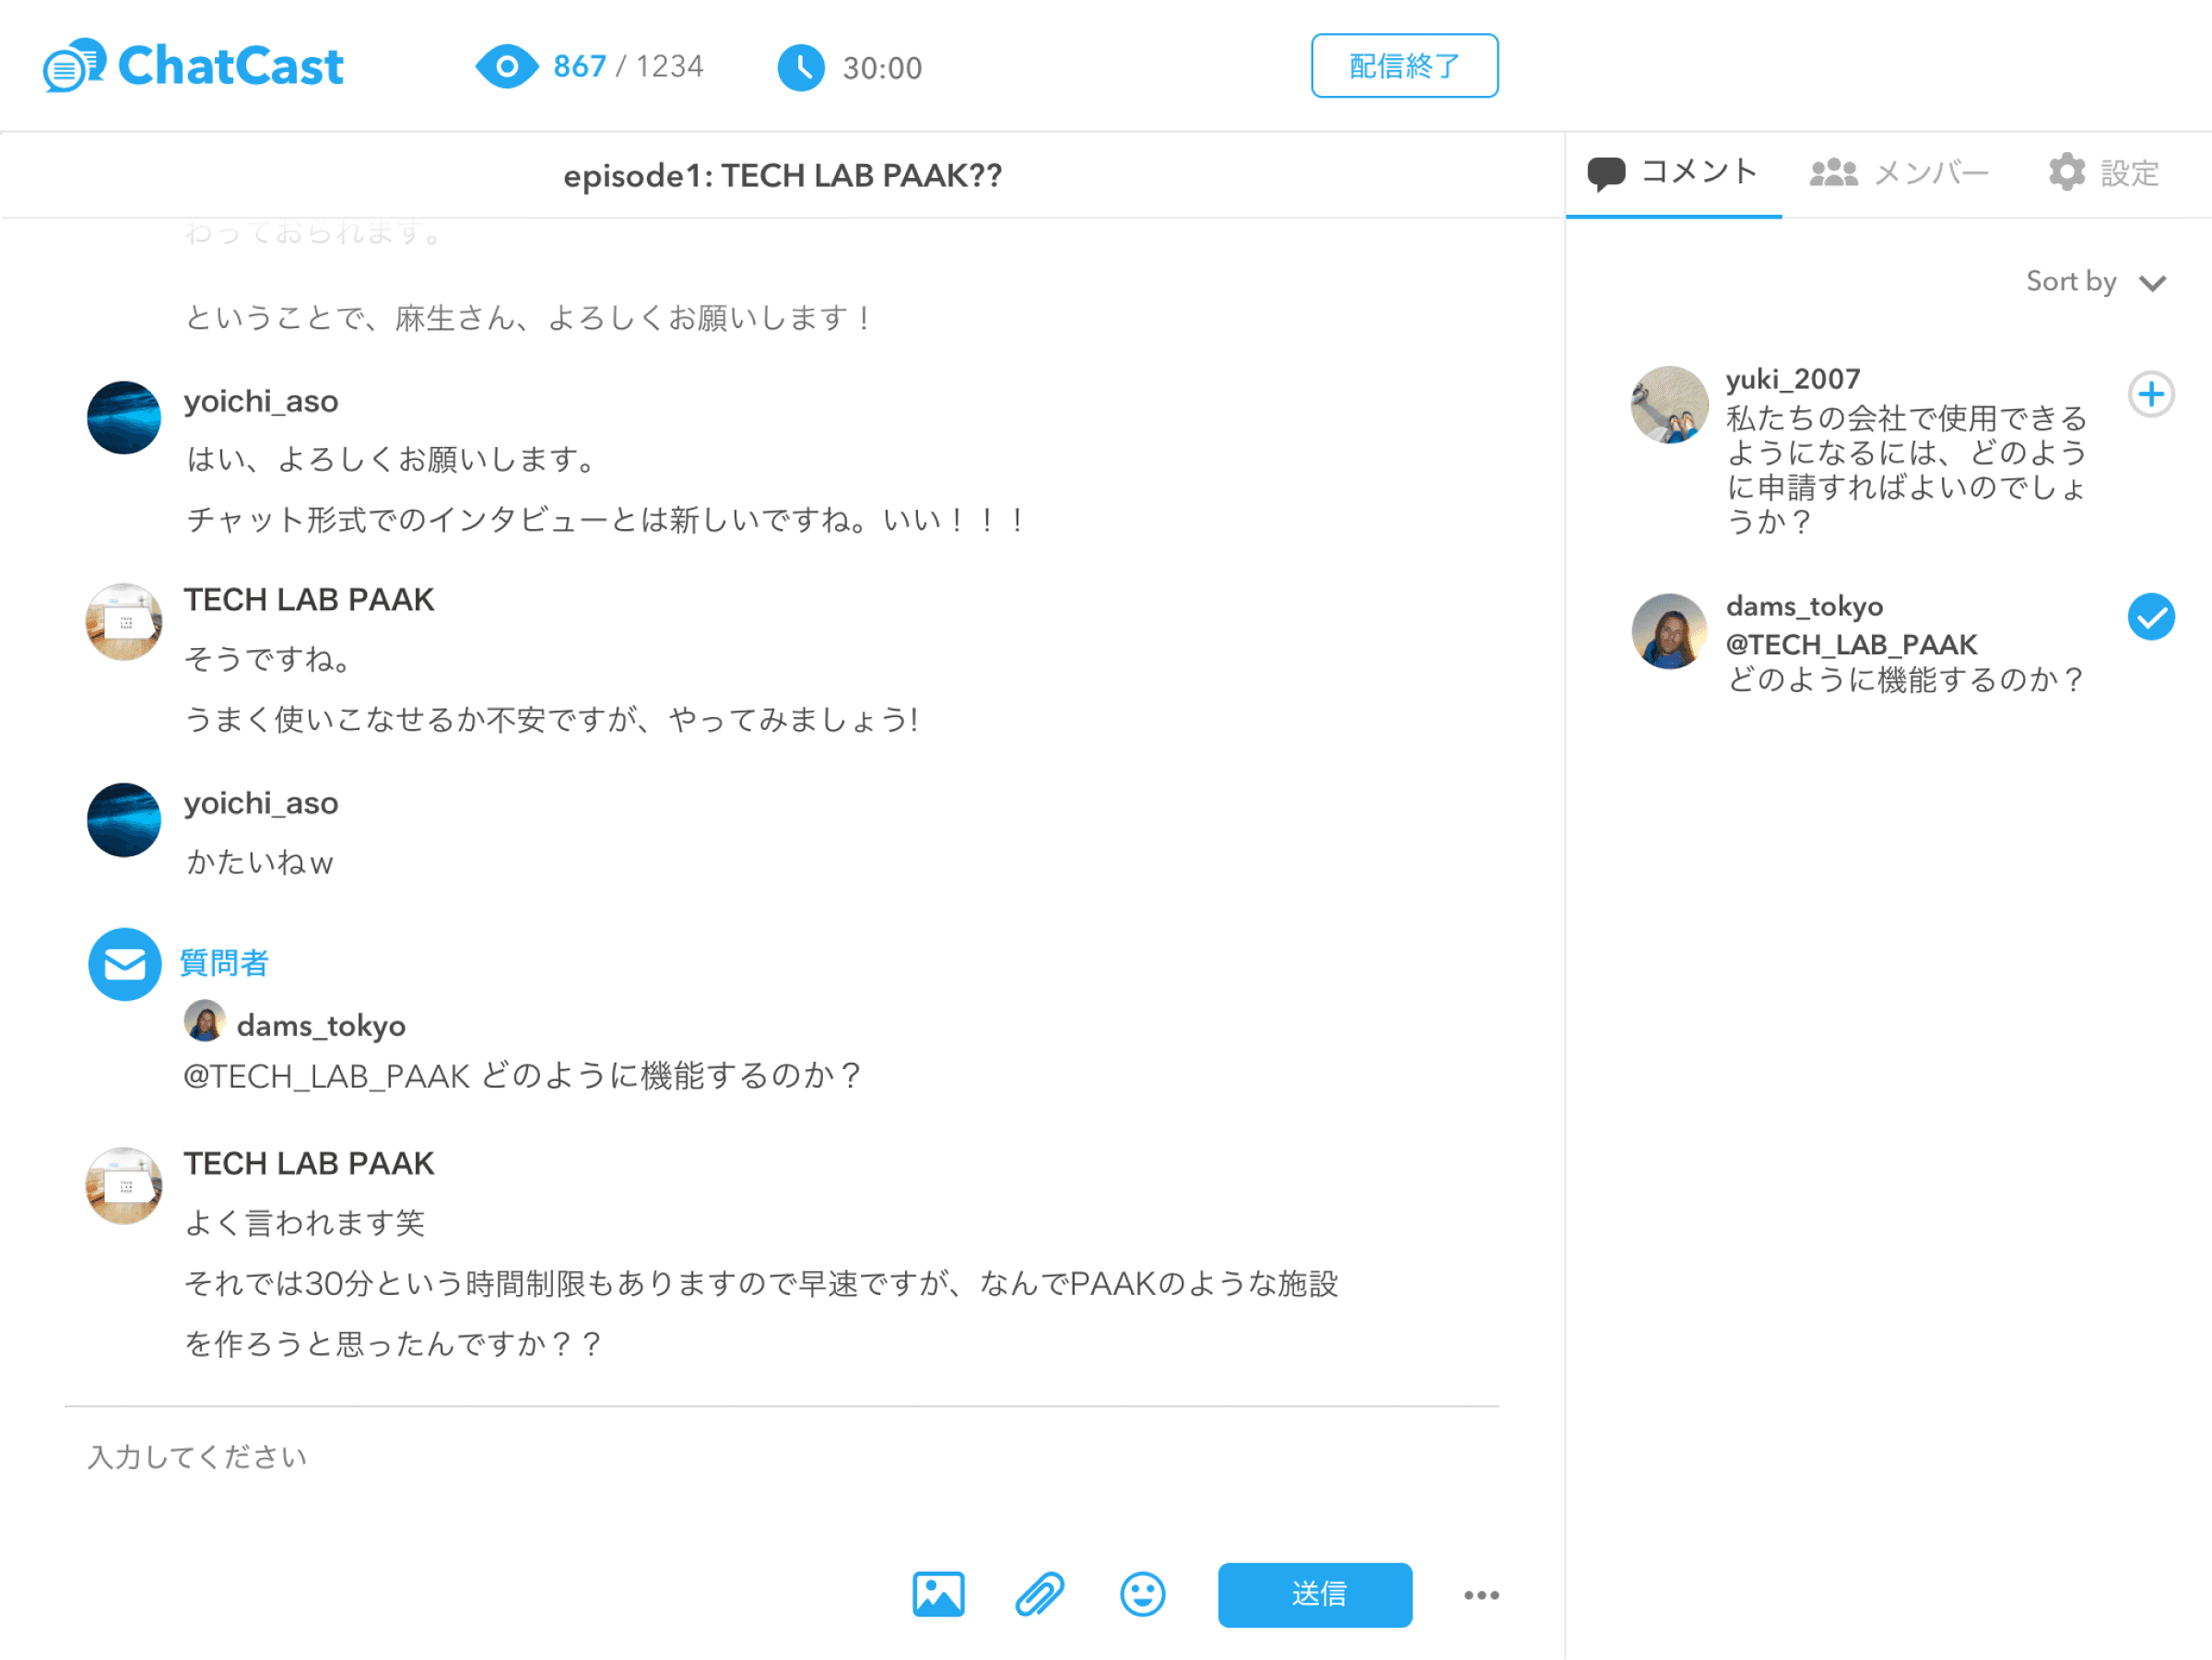Click yuki_2007's avatar in comments panel
The height and width of the screenshot is (1660, 2212).
[x=1669, y=405]
